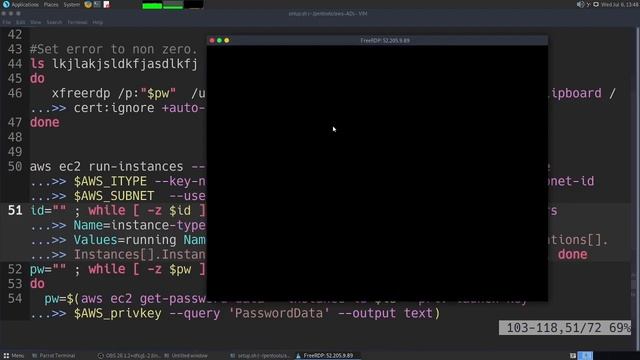Image resolution: width=640 pixels, height=360 pixels.
Task: Open the terminal Help menu
Action: point(98,22)
